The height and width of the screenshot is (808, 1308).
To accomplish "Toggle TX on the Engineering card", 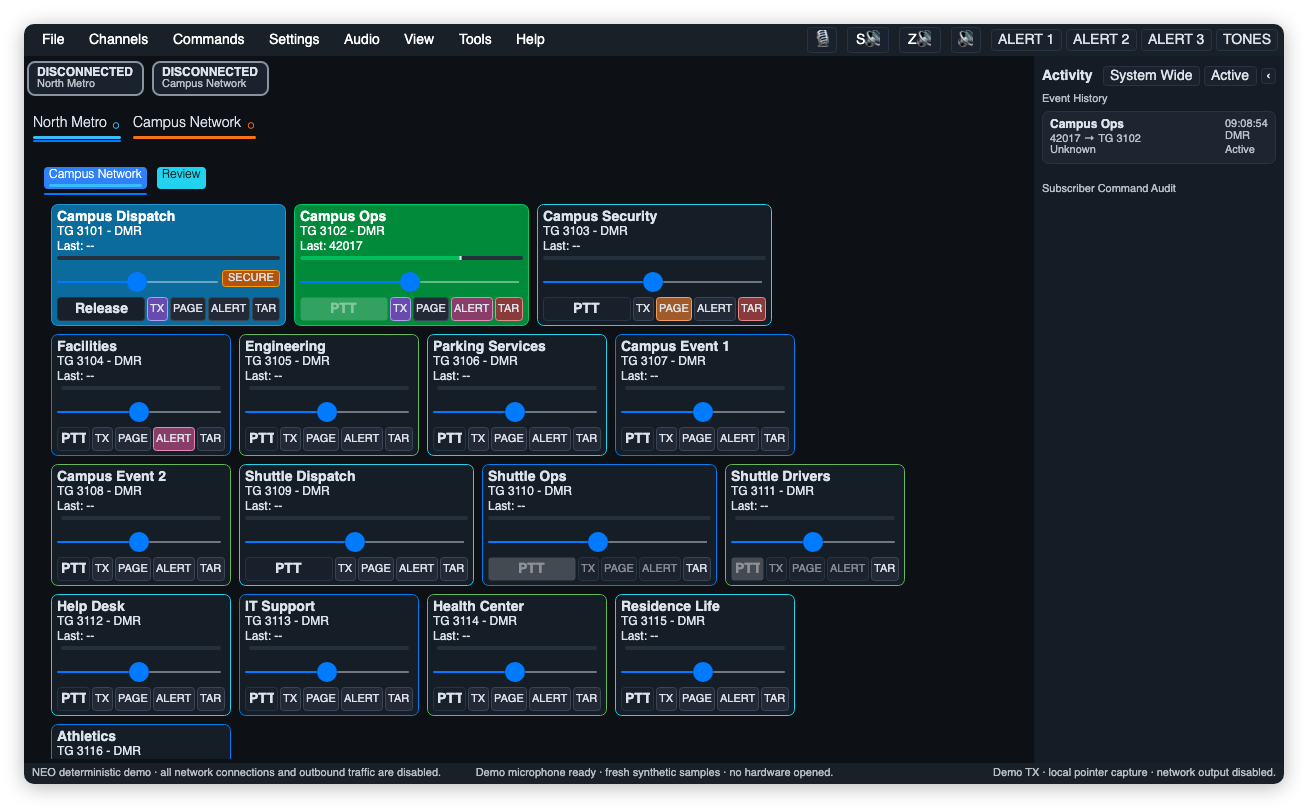I will [290, 438].
